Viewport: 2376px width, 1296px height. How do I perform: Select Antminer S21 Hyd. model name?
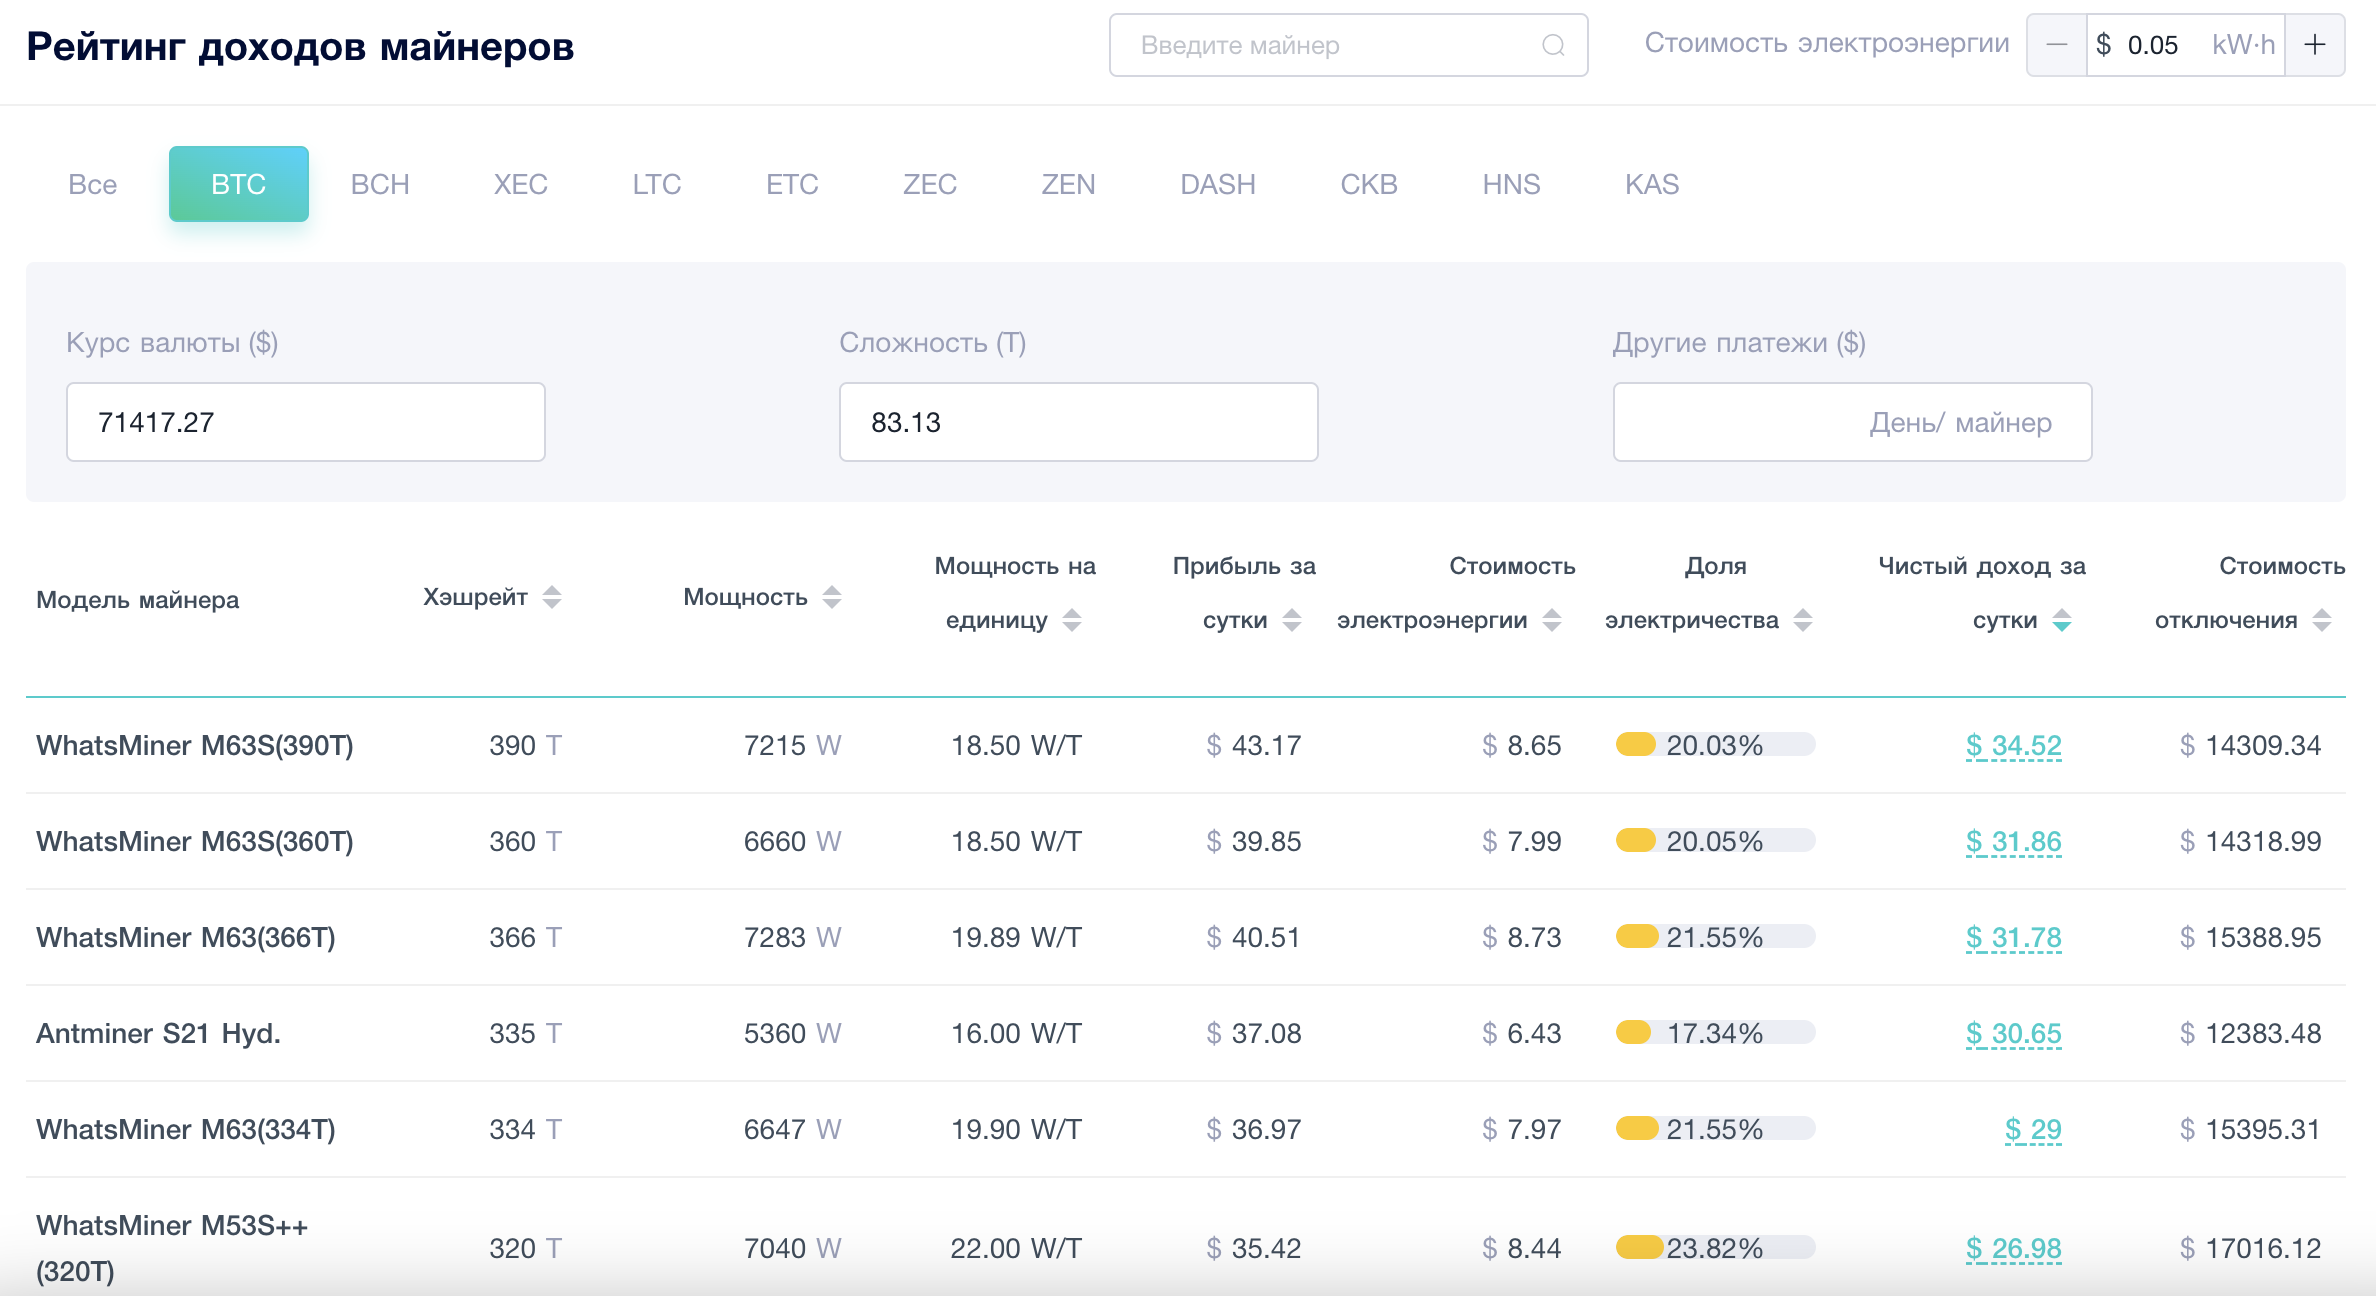(x=158, y=1034)
